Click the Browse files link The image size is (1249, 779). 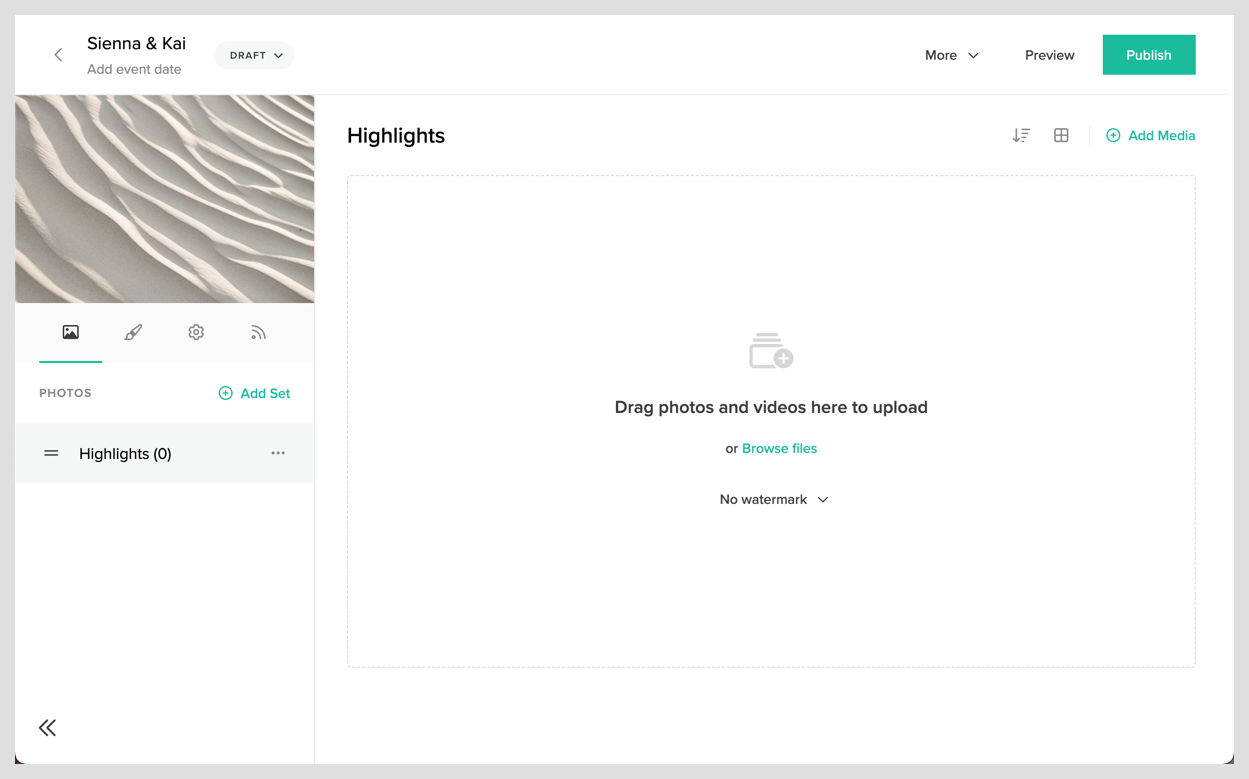pyautogui.click(x=779, y=448)
